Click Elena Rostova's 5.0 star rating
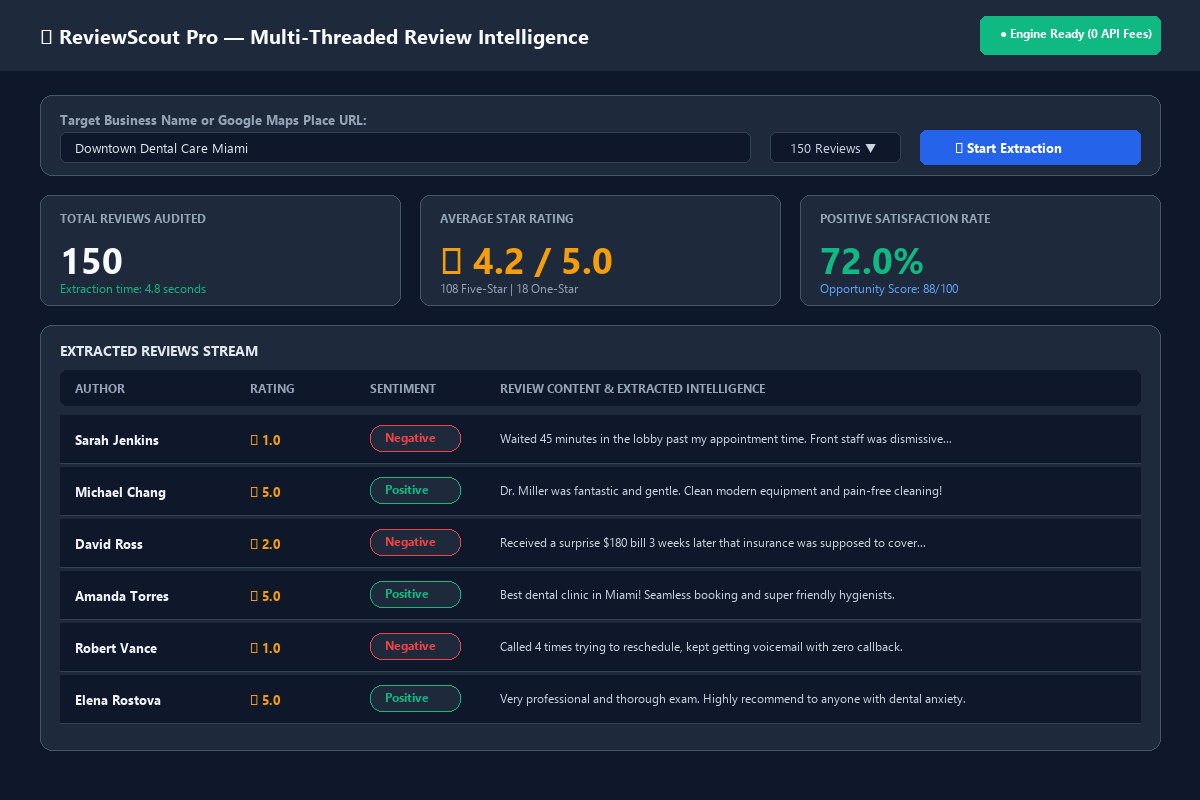This screenshot has height=800, width=1200. coord(265,700)
